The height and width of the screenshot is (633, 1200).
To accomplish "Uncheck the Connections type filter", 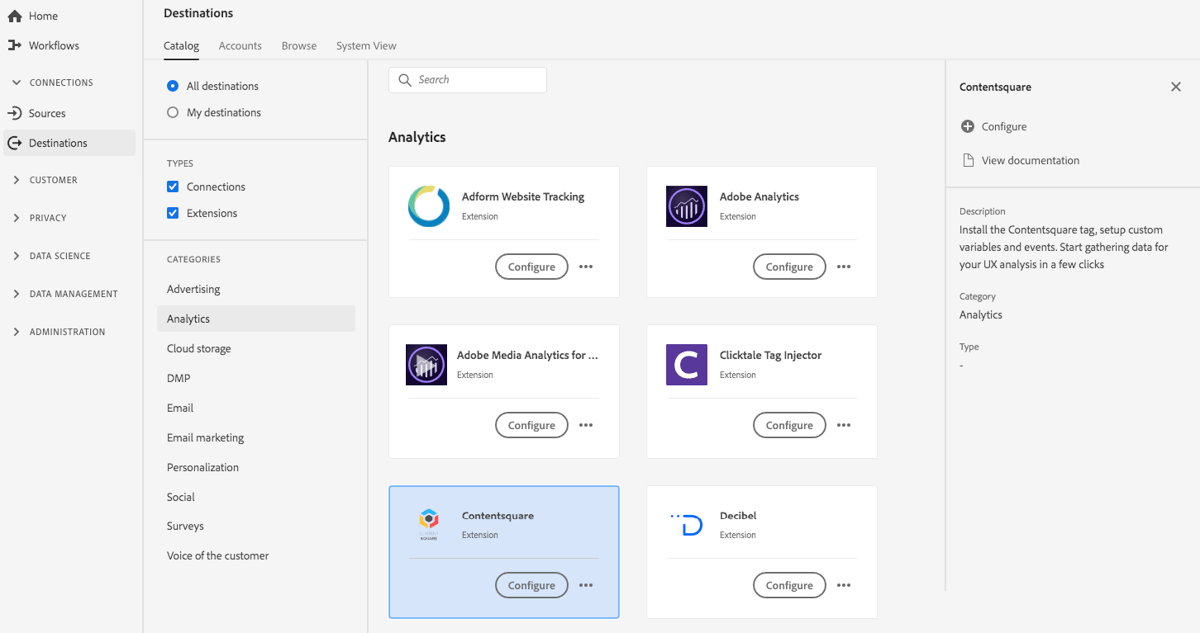I will click(x=171, y=186).
